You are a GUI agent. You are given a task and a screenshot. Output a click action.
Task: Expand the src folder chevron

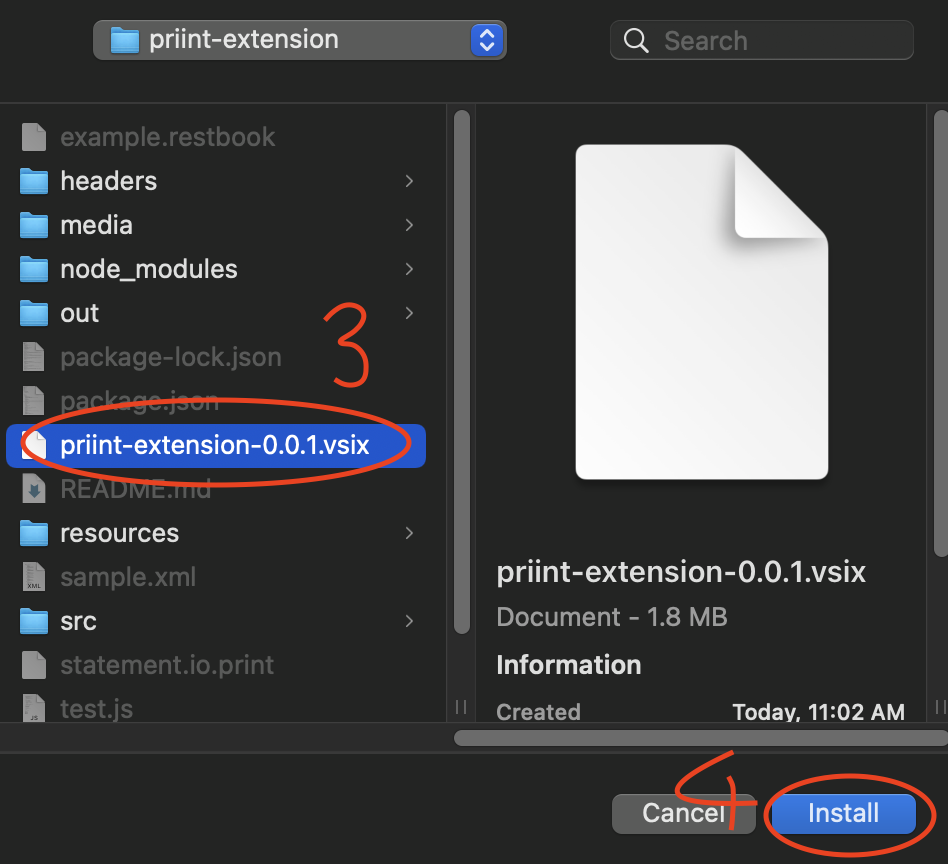(409, 621)
